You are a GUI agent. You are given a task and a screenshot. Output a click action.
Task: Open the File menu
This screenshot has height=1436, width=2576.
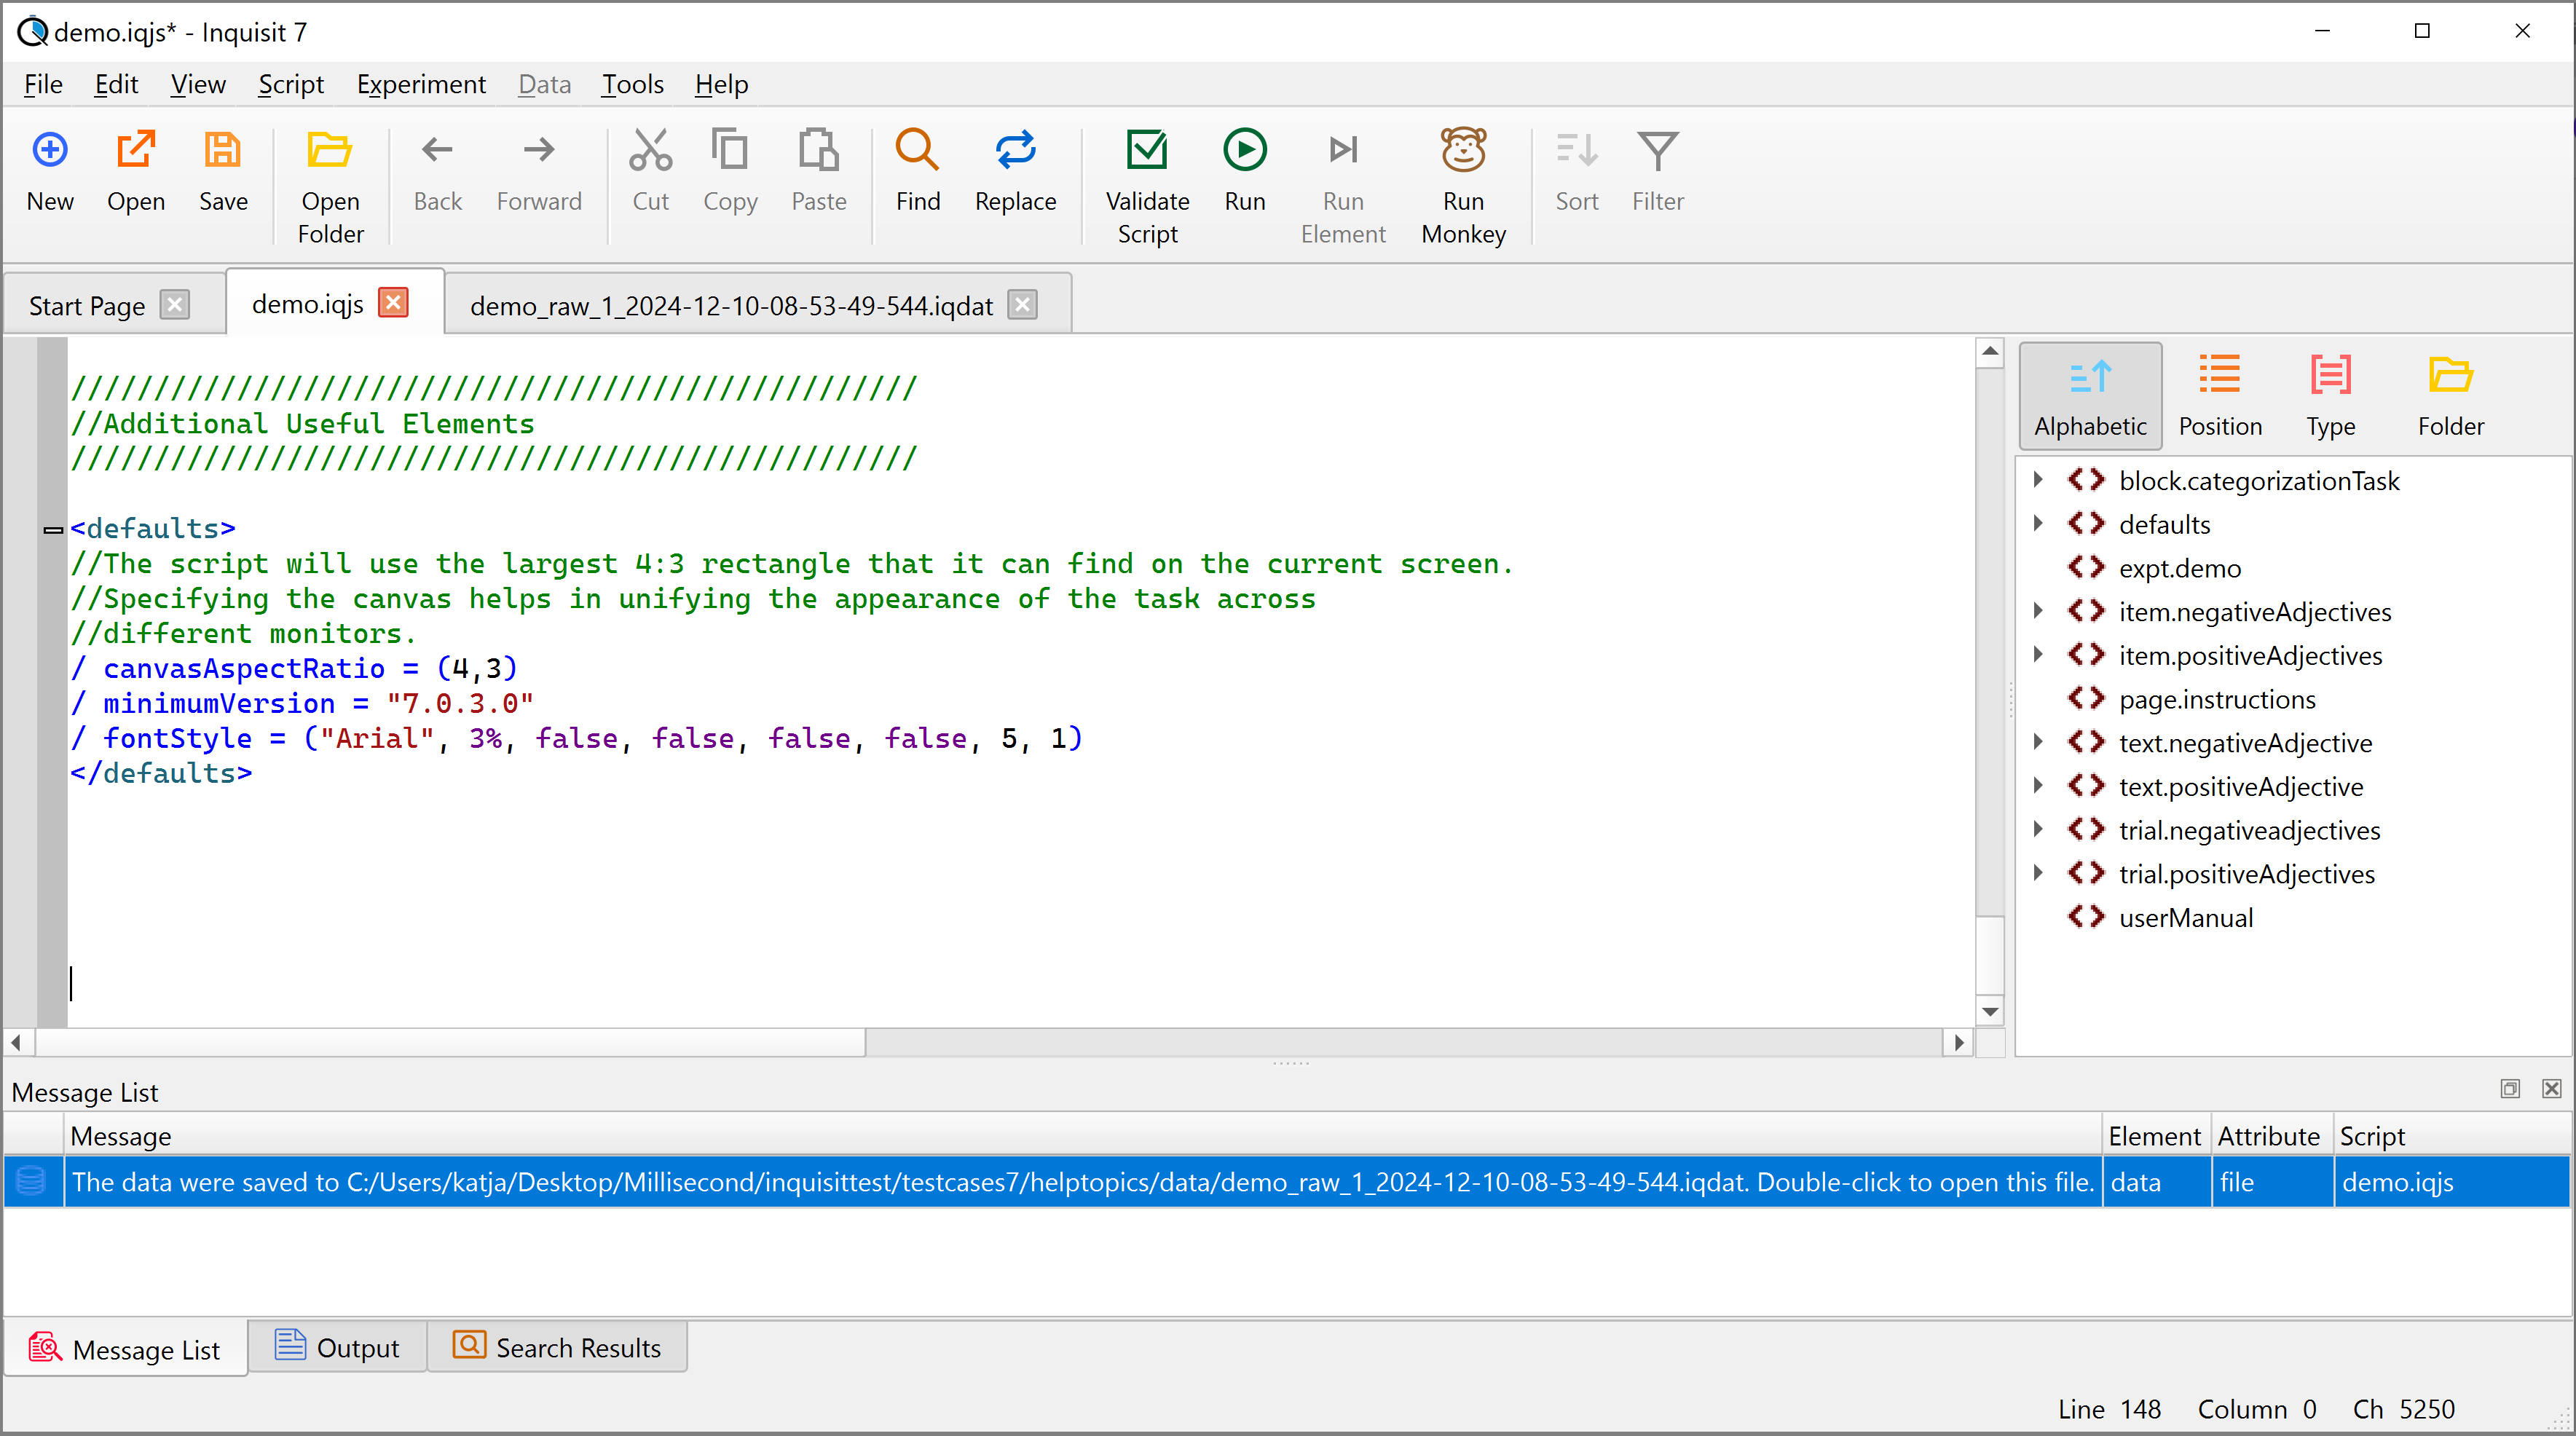point(43,84)
